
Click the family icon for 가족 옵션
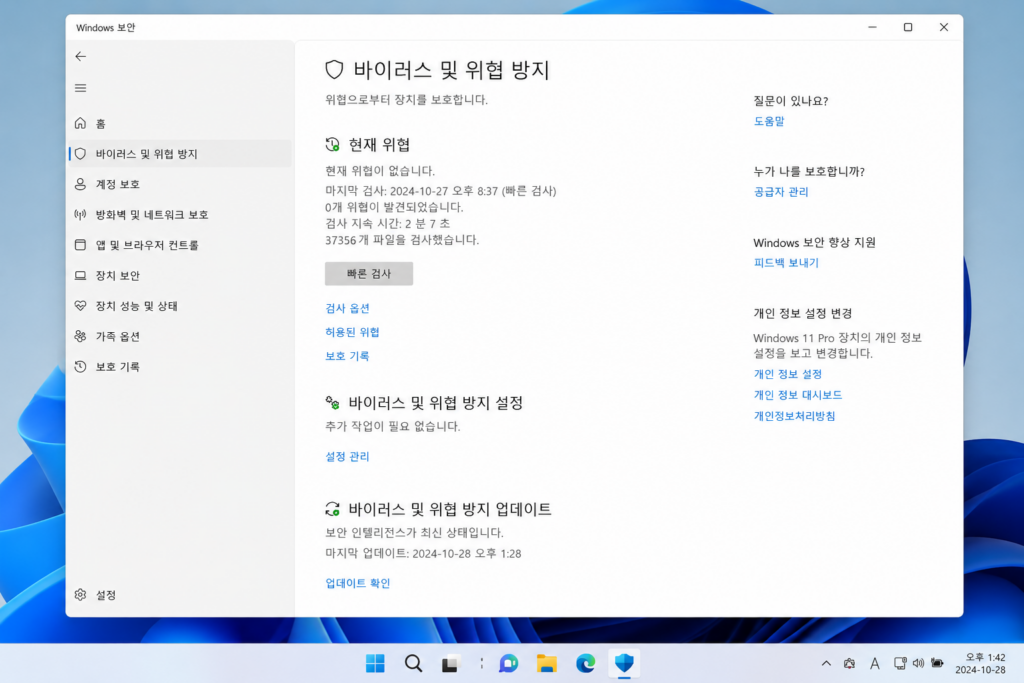pos(80,336)
